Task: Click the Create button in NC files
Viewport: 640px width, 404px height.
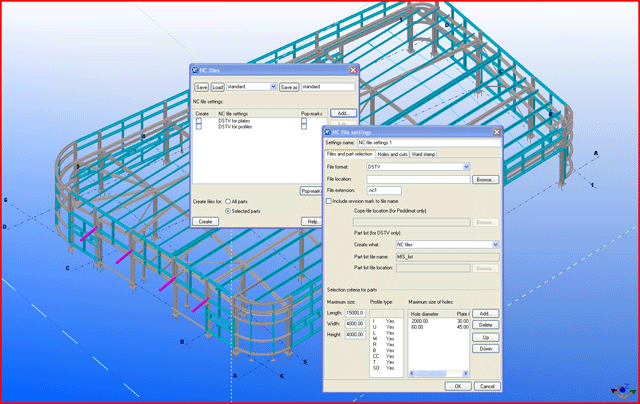Action: [205, 222]
